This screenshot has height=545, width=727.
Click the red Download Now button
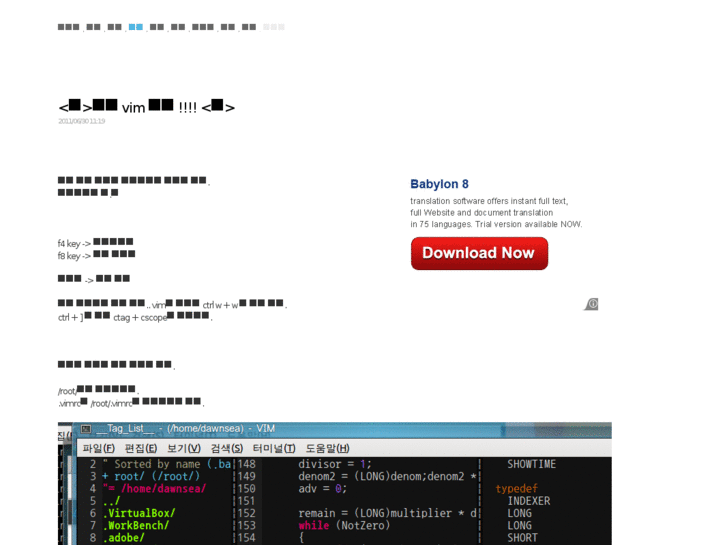pyautogui.click(x=479, y=253)
